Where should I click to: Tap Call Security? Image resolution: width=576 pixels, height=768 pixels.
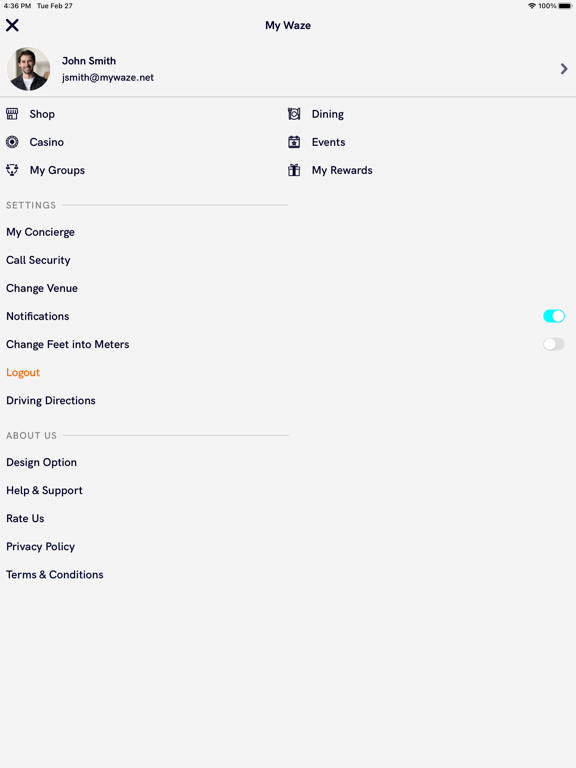pos(38,260)
